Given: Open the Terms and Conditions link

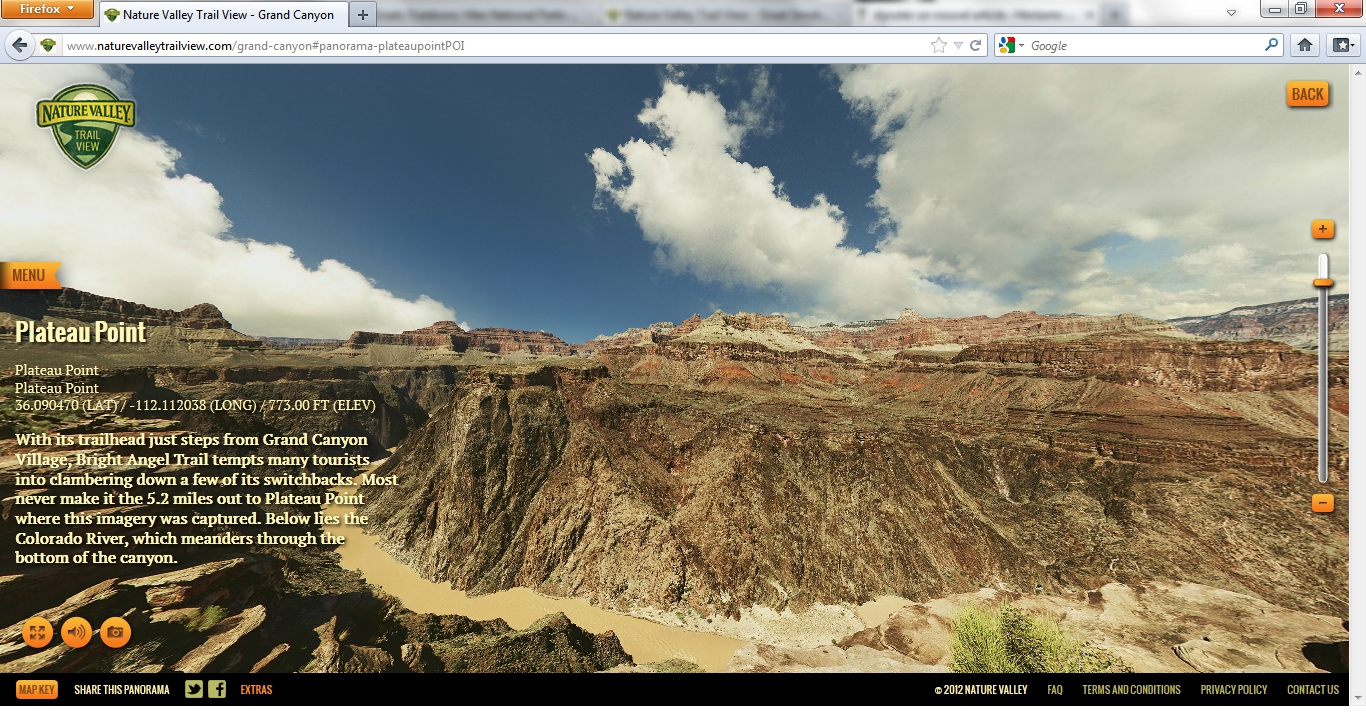Looking at the screenshot, I should [1131, 689].
